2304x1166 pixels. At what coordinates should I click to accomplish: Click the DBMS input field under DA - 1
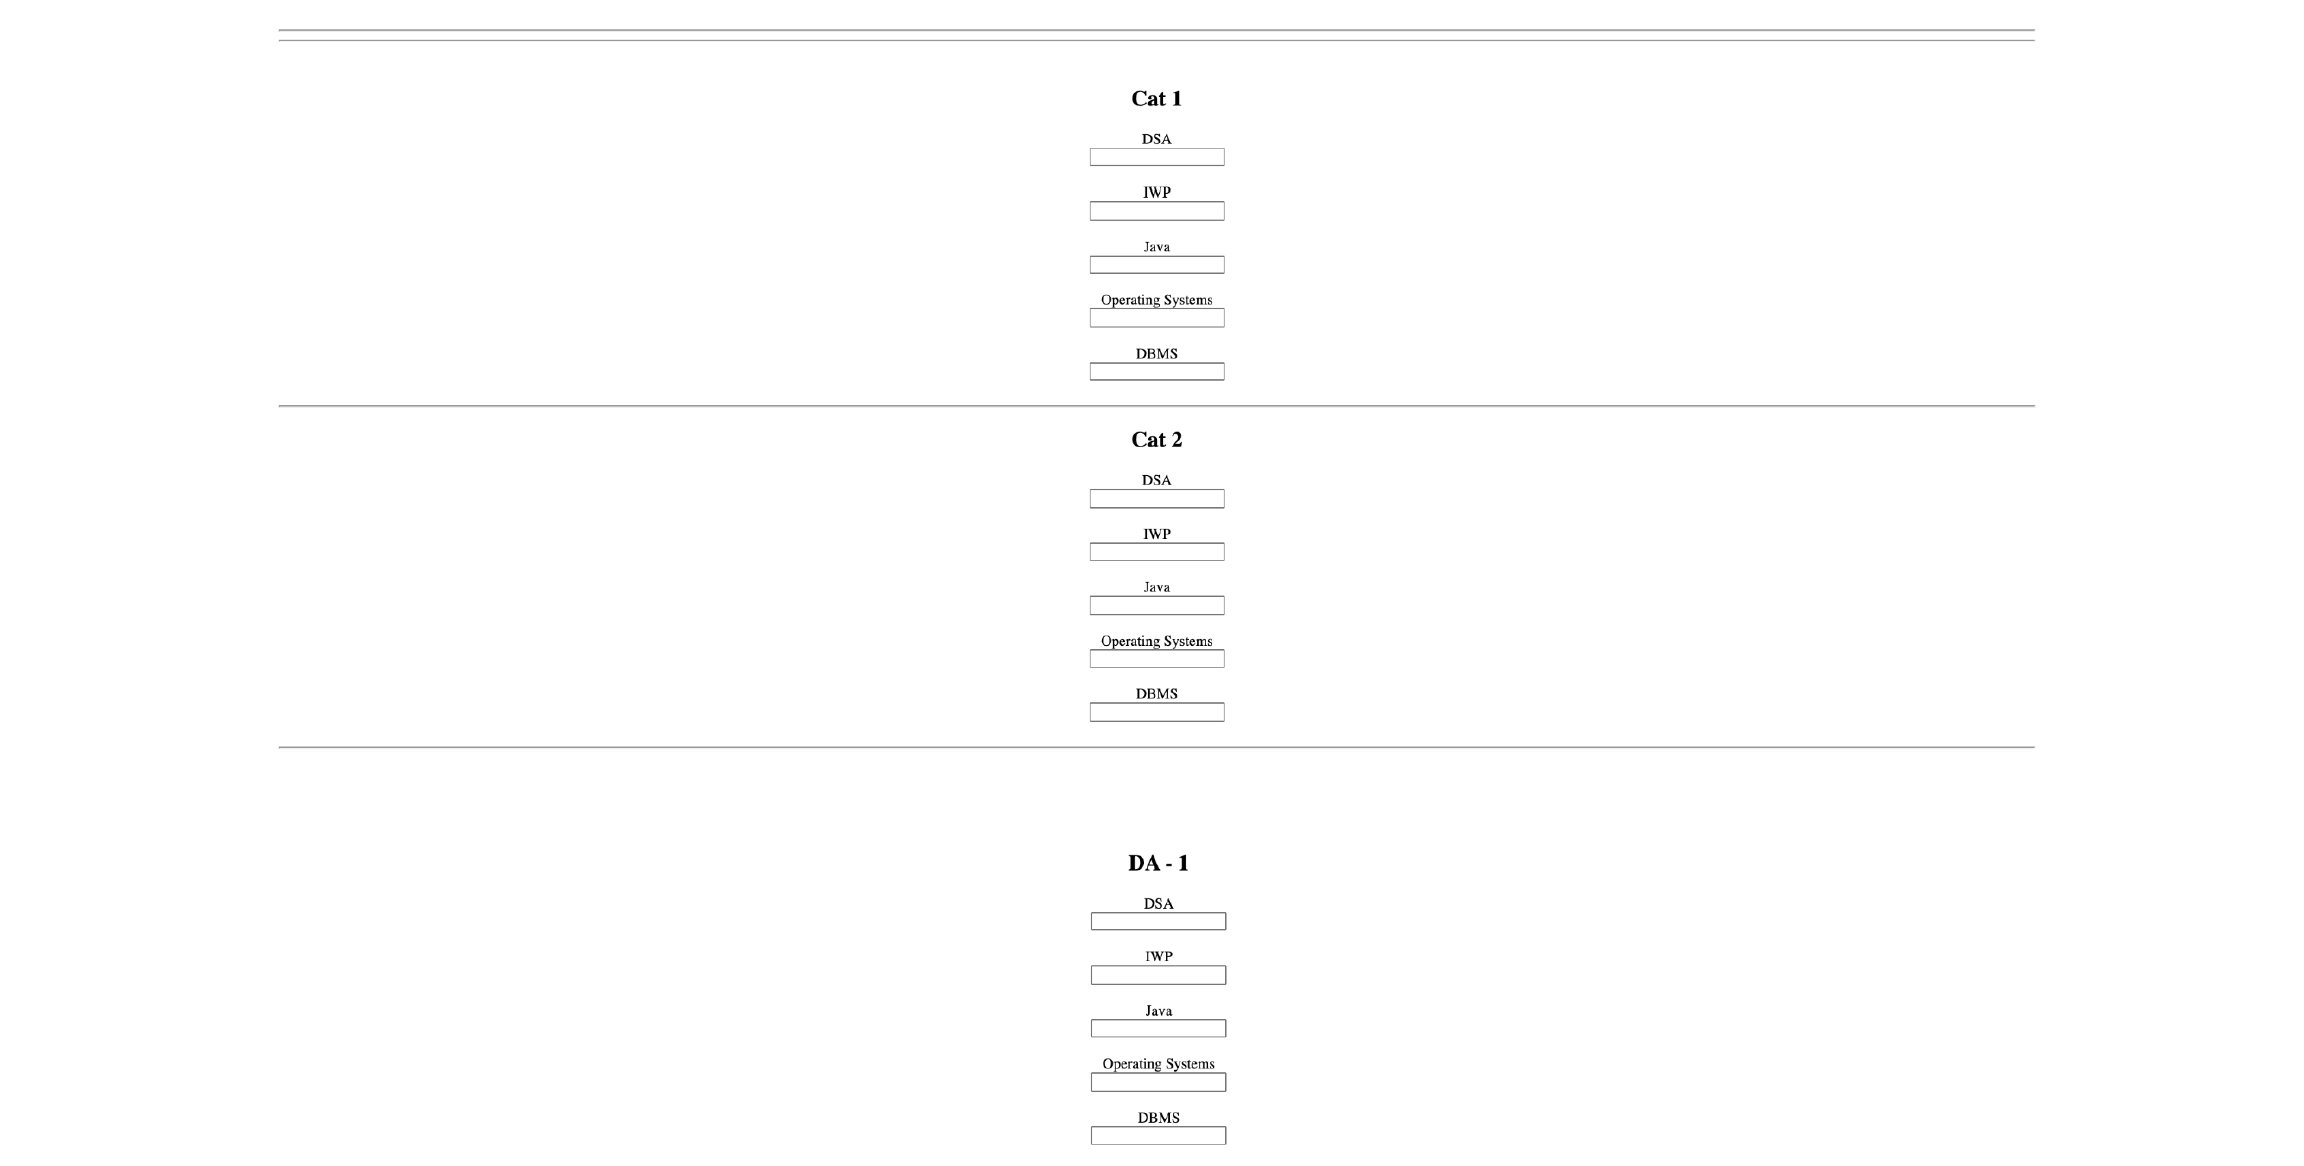(x=1158, y=1135)
